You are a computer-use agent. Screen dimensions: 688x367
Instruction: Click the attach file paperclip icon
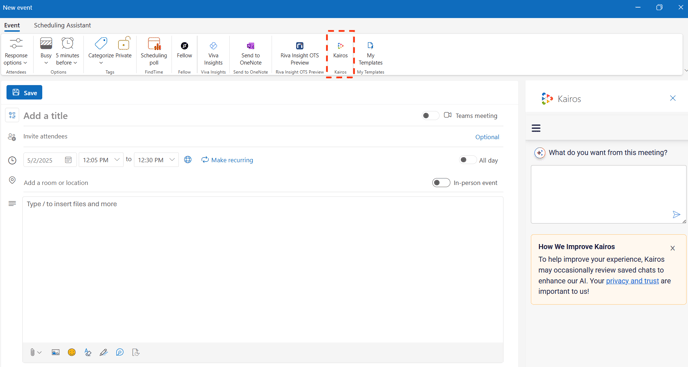pyautogui.click(x=32, y=352)
